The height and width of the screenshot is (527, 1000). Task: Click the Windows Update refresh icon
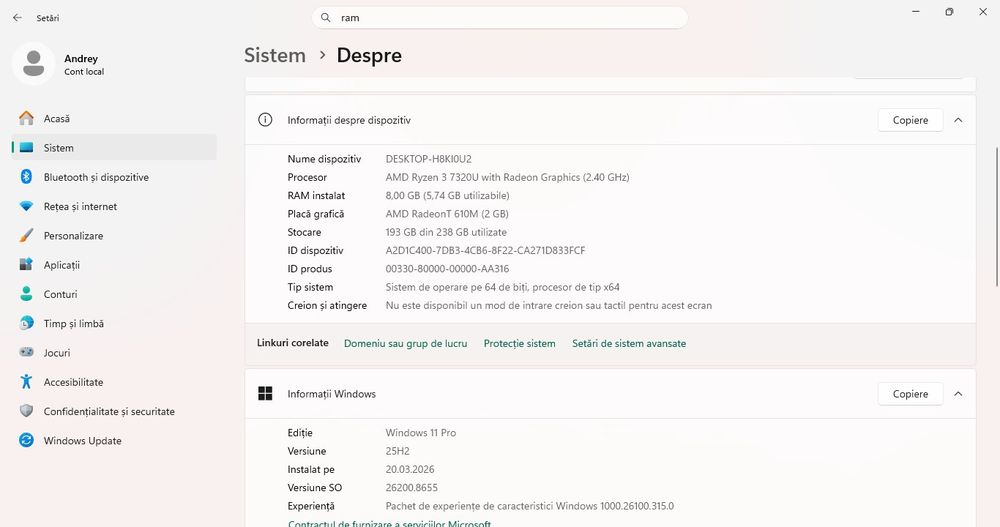click(26, 440)
